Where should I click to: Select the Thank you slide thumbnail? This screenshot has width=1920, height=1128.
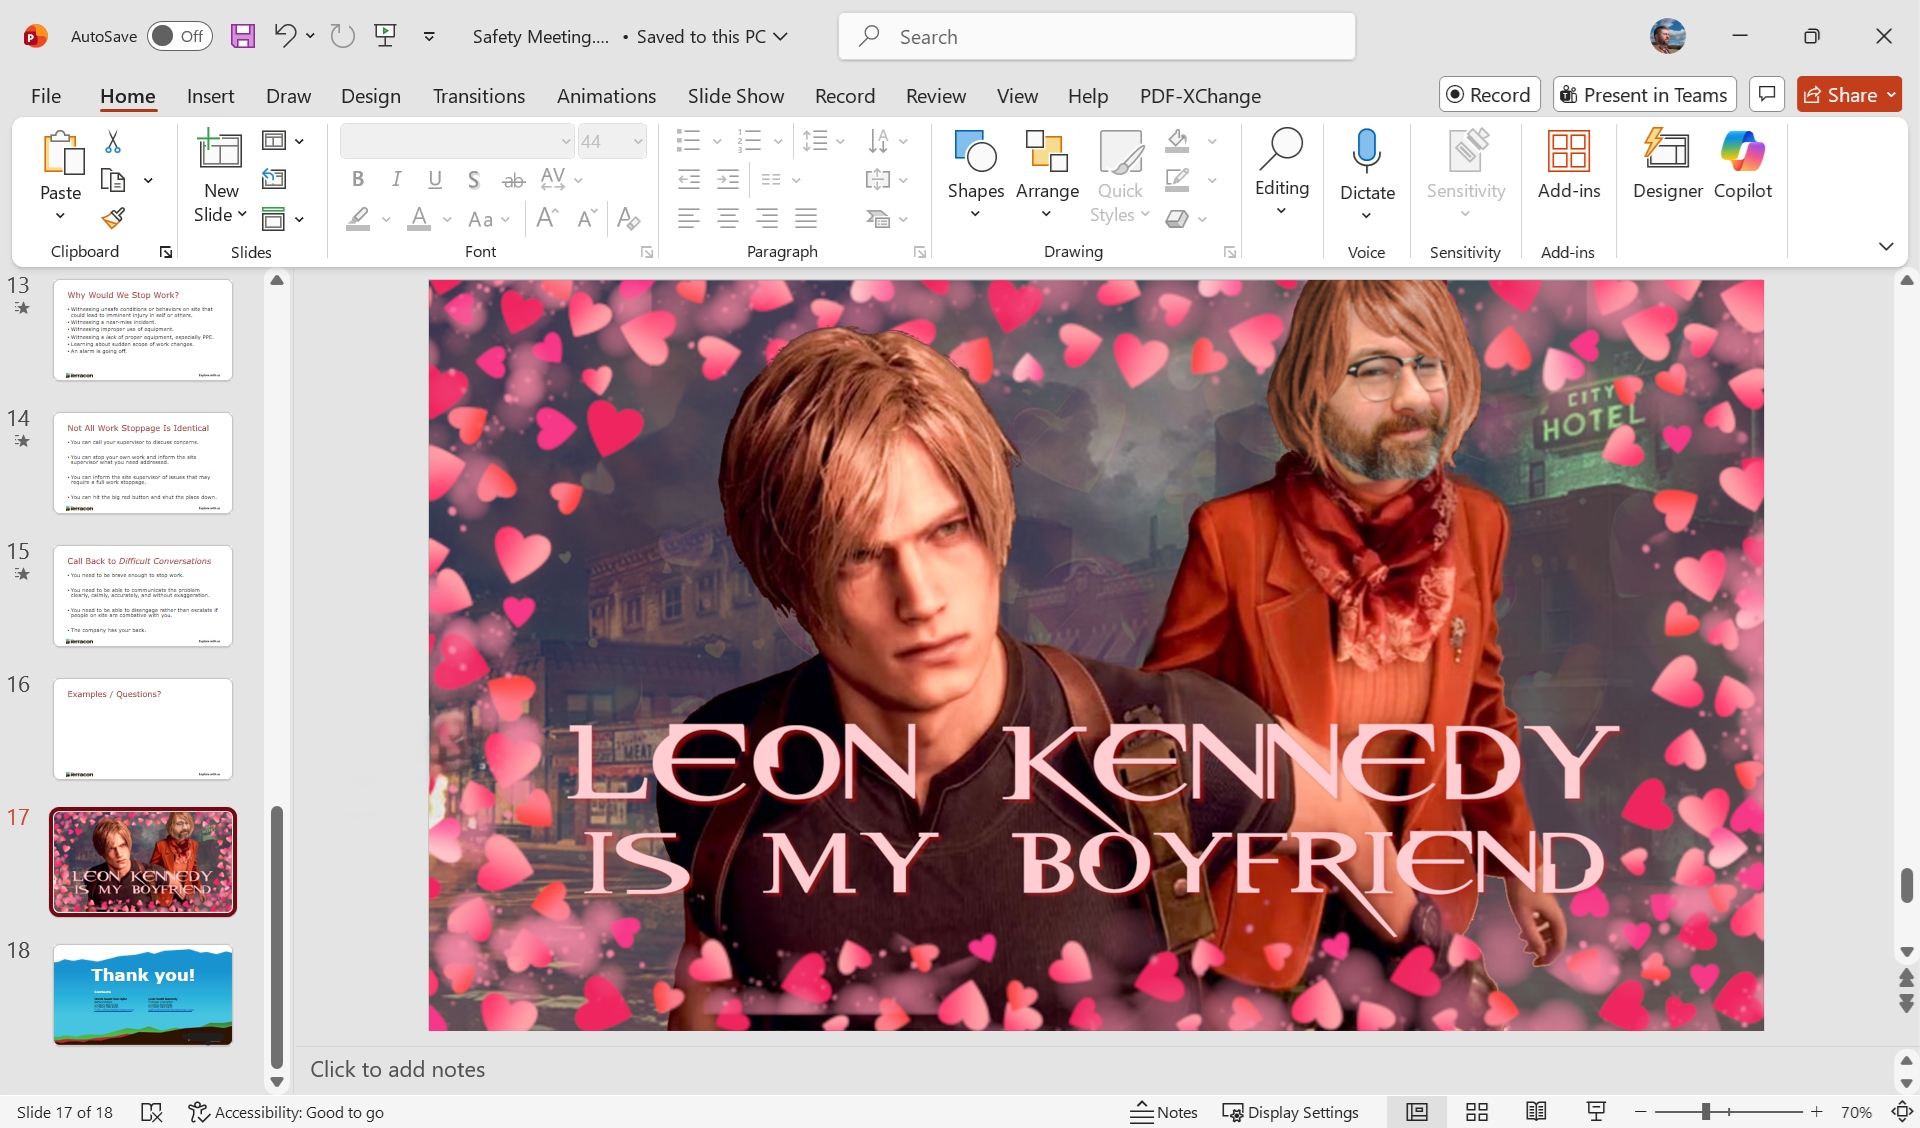click(143, 995)
